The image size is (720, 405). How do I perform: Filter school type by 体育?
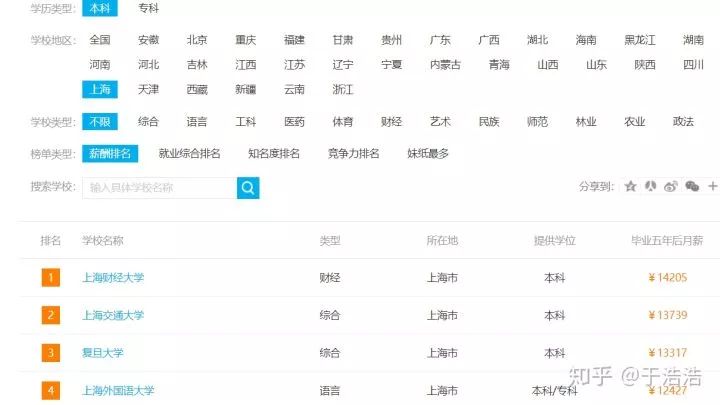[343, 122]
